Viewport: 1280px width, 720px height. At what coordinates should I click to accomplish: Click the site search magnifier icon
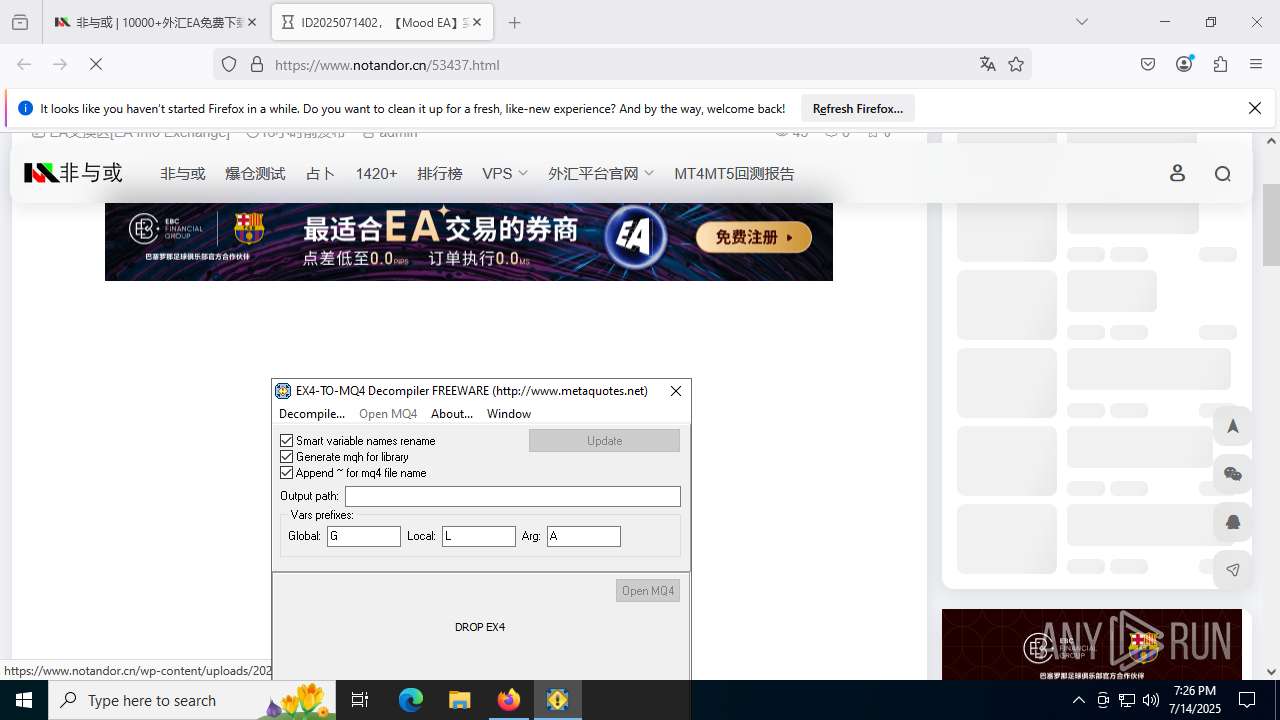click(x=1222, y=173)
